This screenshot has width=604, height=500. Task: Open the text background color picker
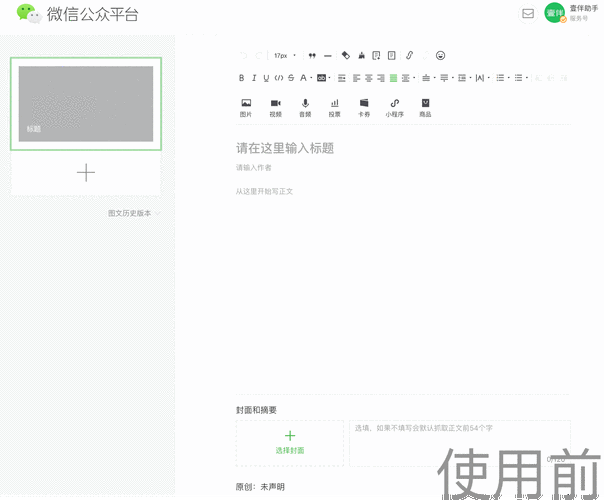click(x=324, y=78)
